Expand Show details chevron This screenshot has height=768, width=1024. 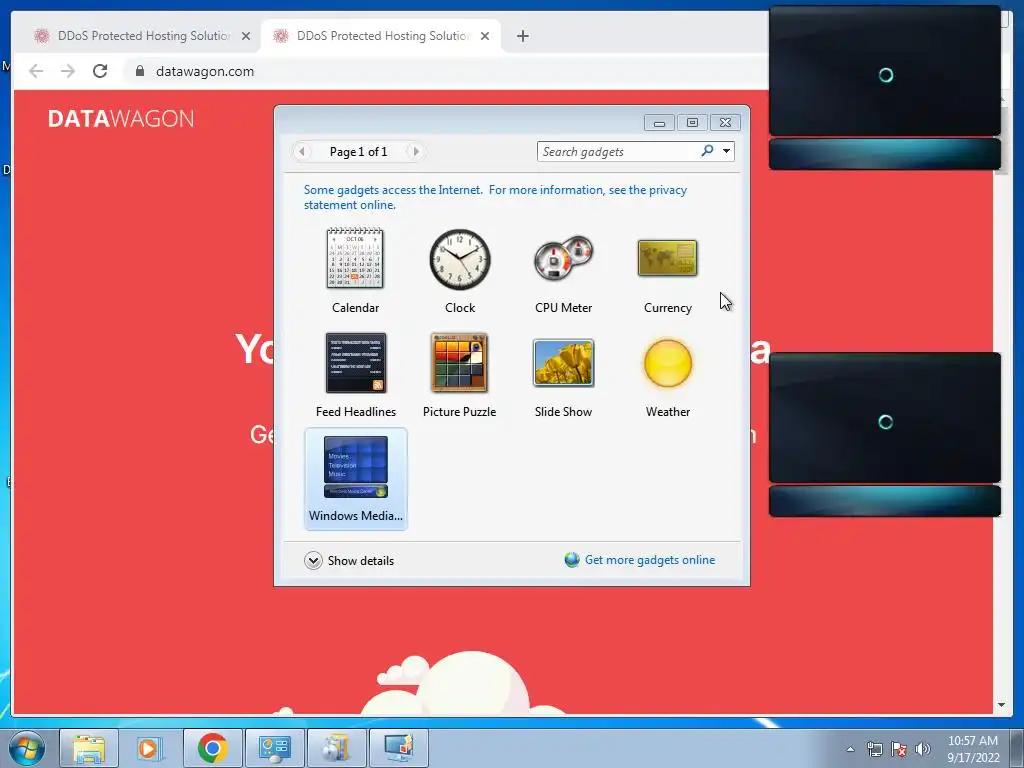(x=313, y=560)
